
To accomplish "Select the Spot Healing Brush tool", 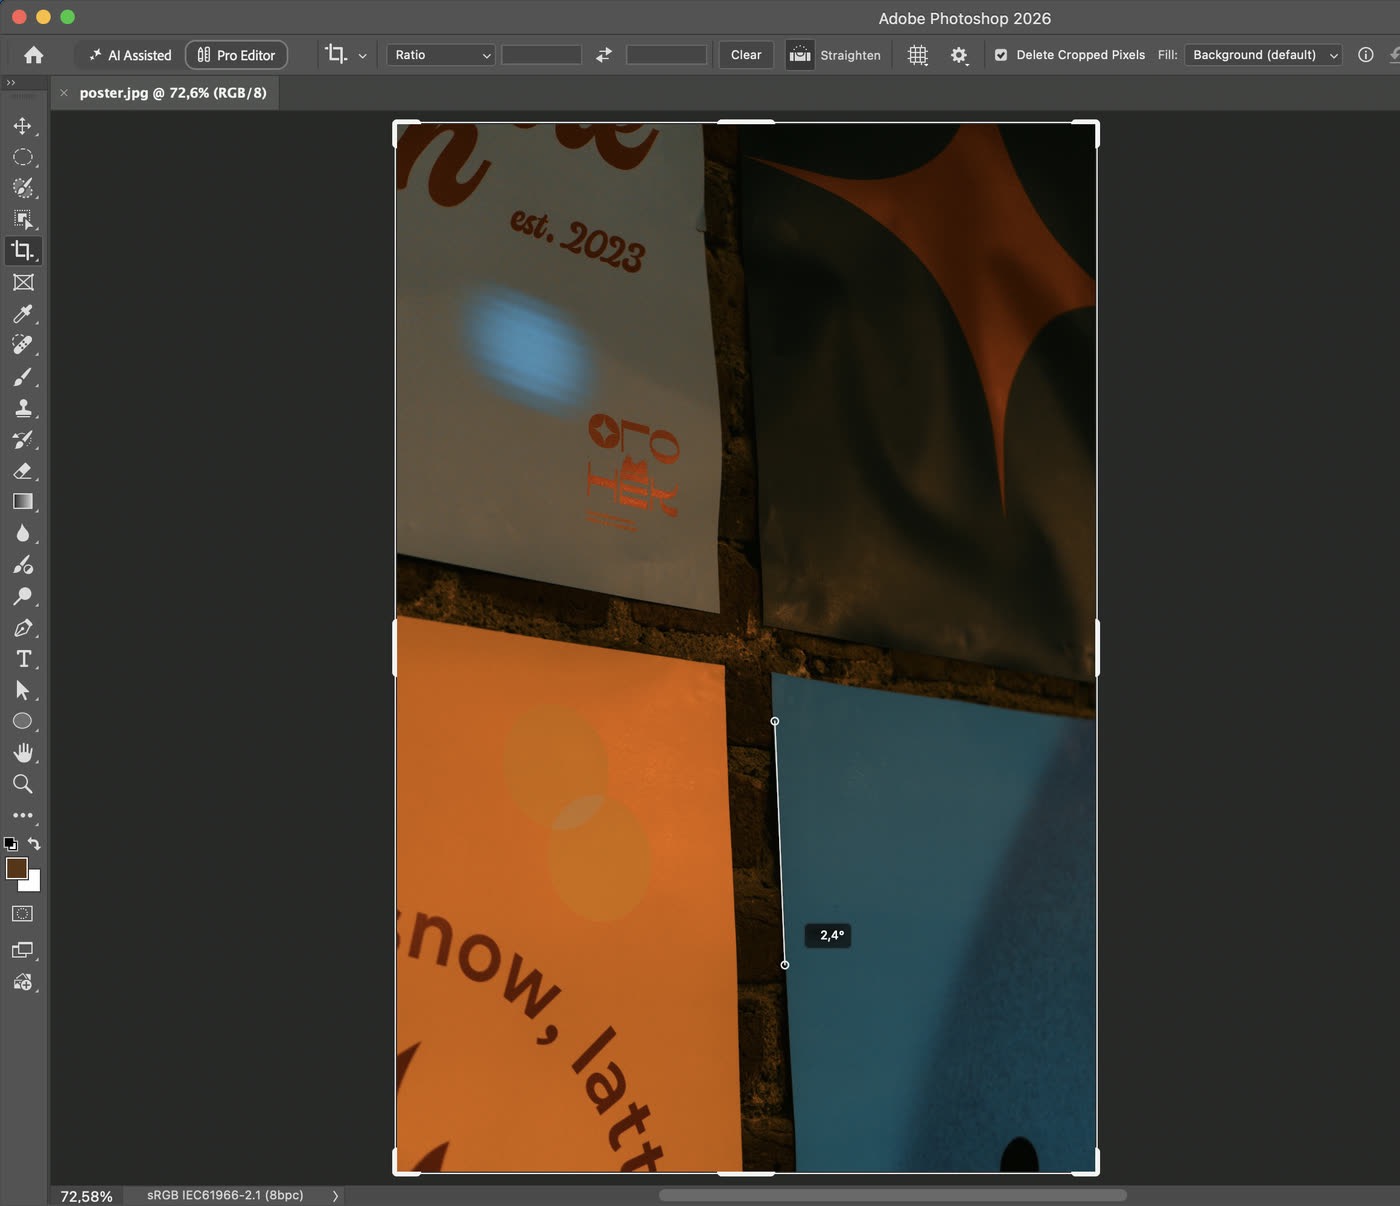I will (x=22, y=345).
